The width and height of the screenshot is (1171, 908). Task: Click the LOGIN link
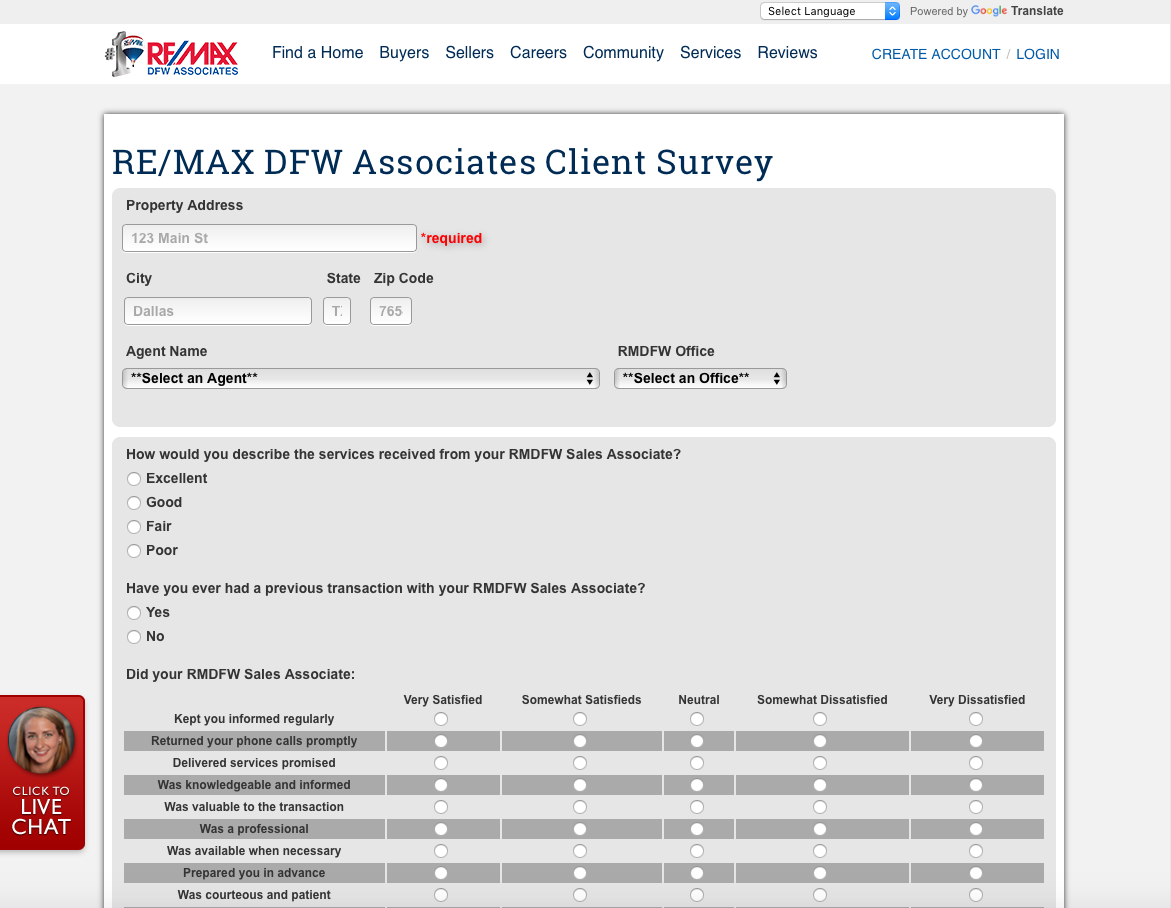(x=1037, y=54)
